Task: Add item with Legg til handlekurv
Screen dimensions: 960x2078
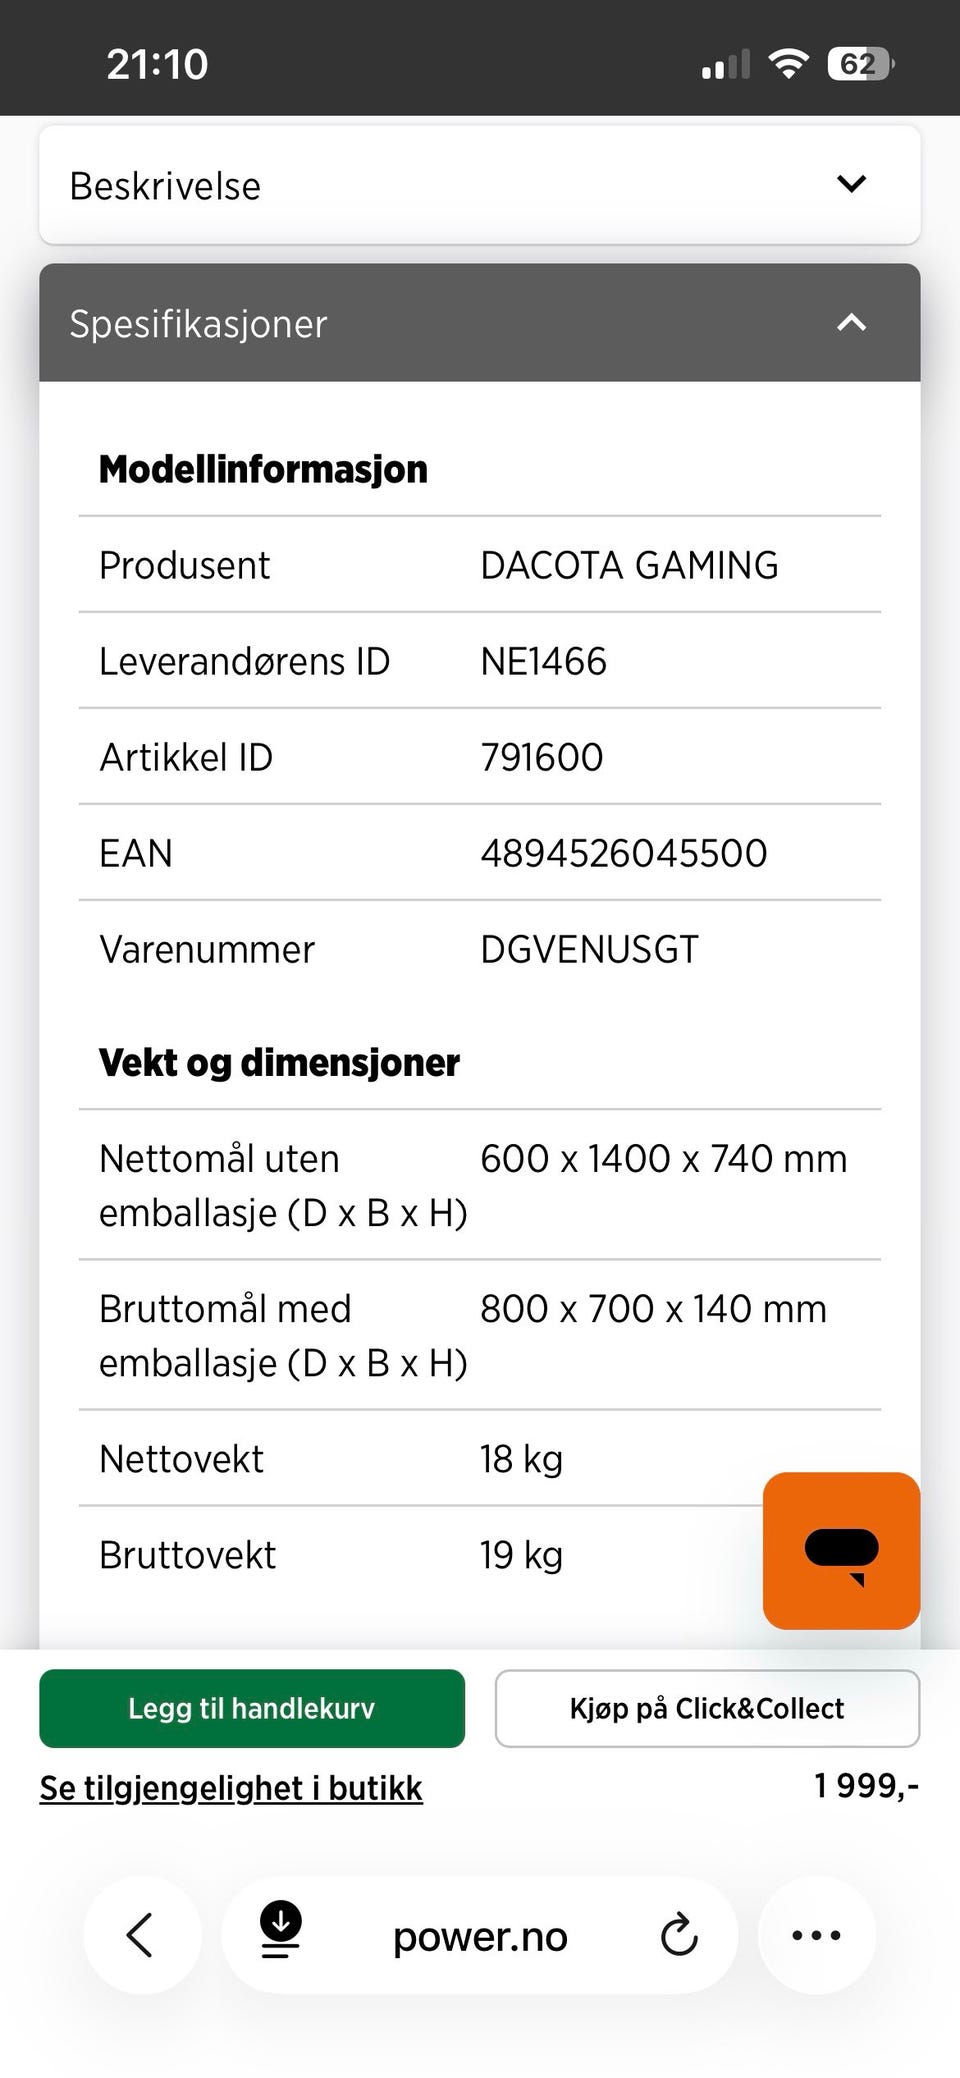Action: [x=252, y=1708]
